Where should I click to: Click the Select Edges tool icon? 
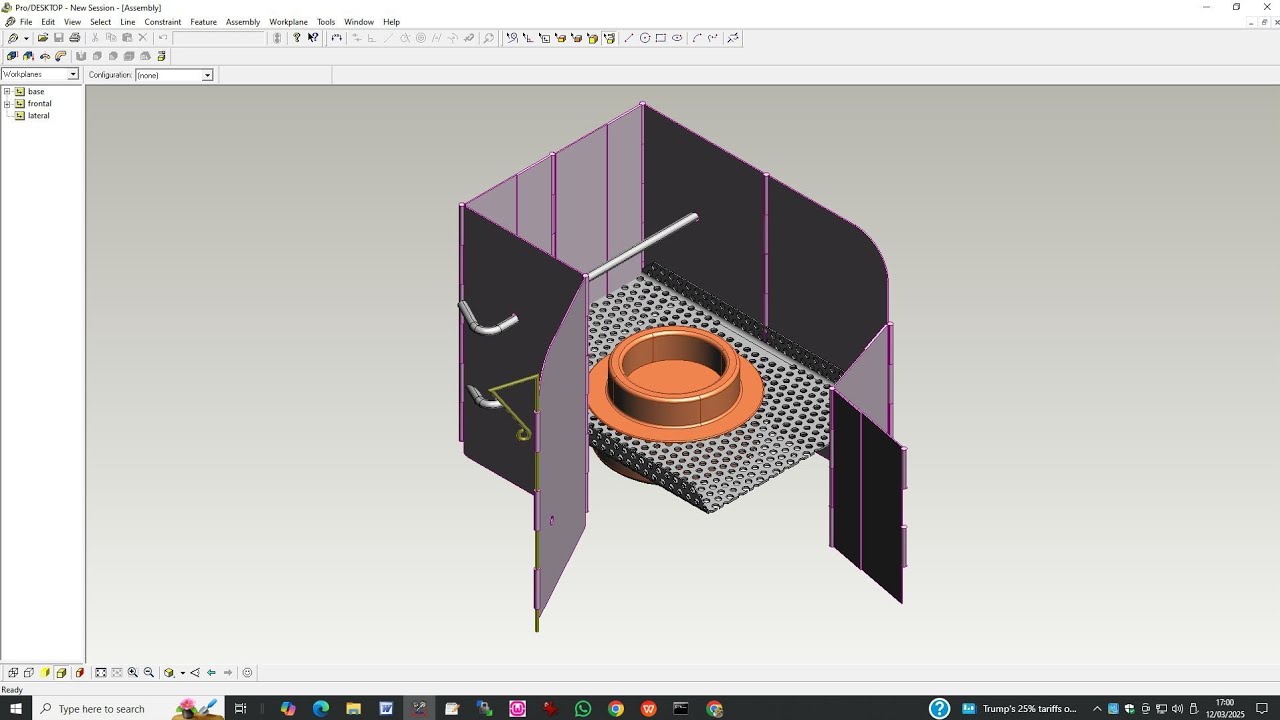(560, 38)
